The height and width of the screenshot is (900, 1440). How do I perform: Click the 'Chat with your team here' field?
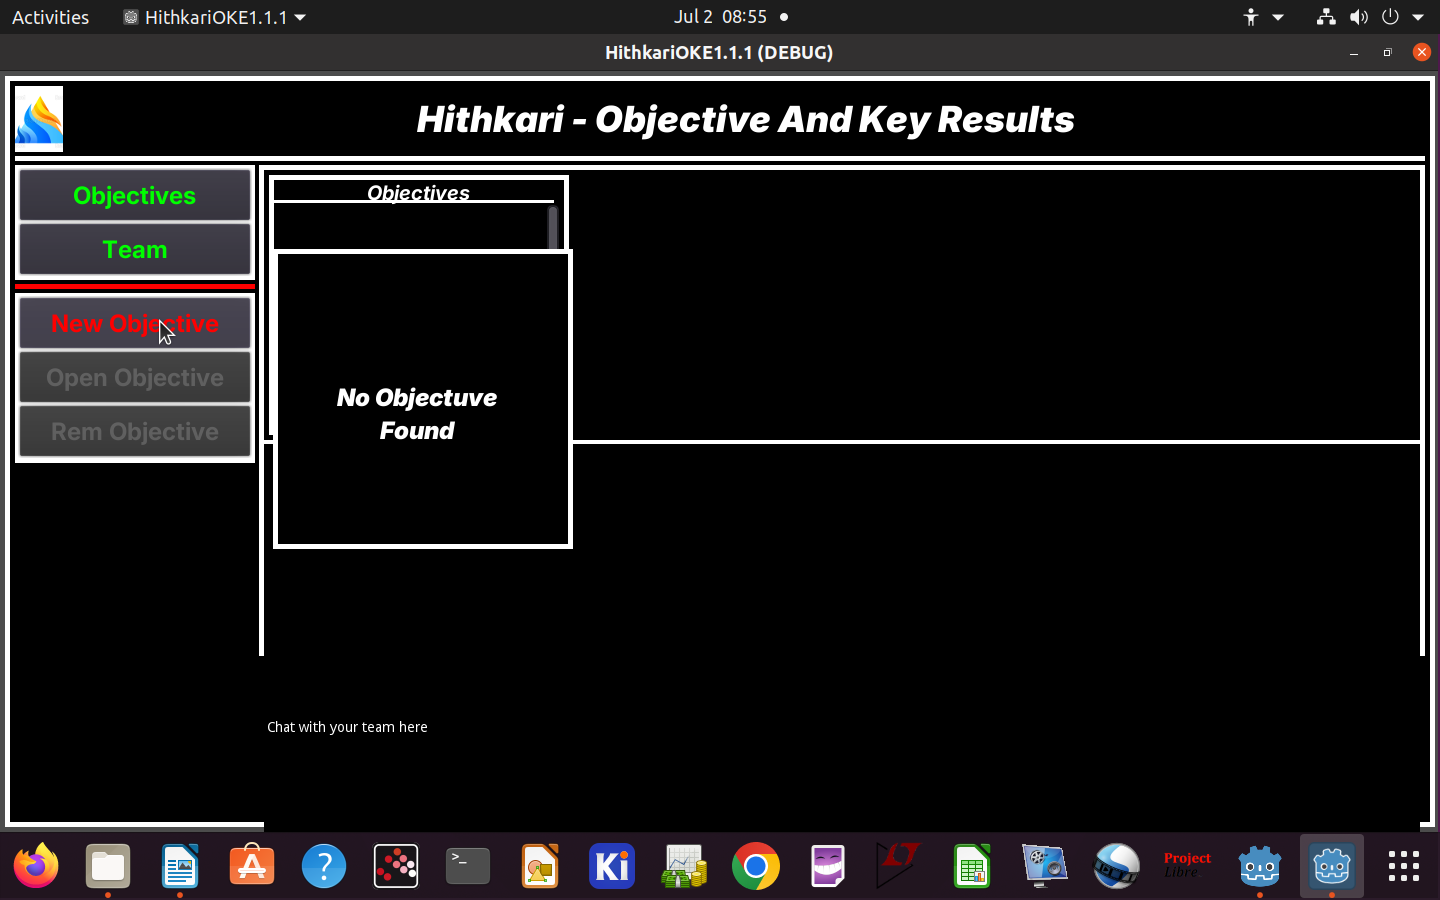click(x=347, y=727)
